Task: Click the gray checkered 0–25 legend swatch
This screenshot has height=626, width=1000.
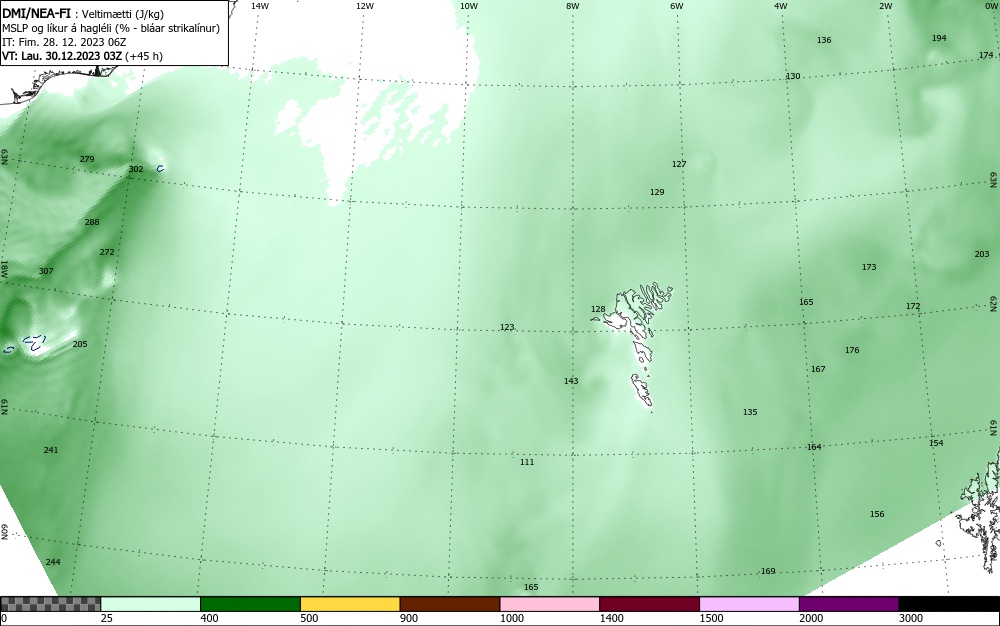Action: [50, 604]
